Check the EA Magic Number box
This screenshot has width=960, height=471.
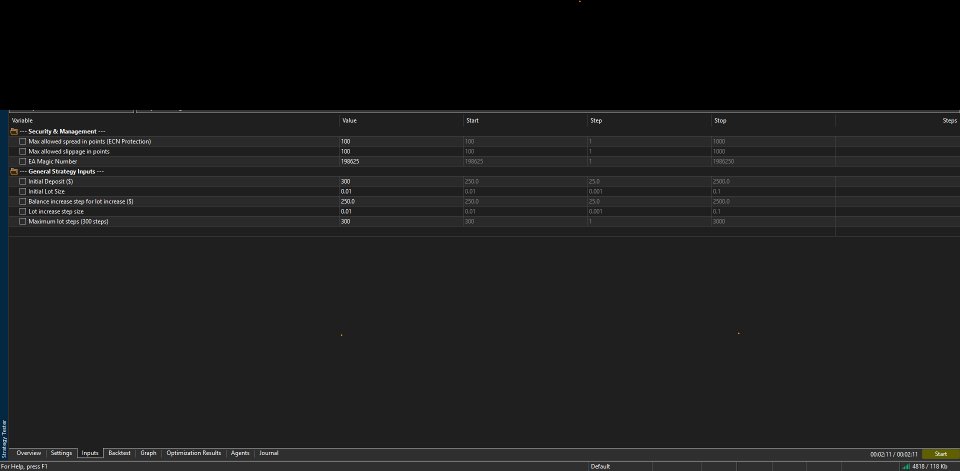click(x=23, y=162)
